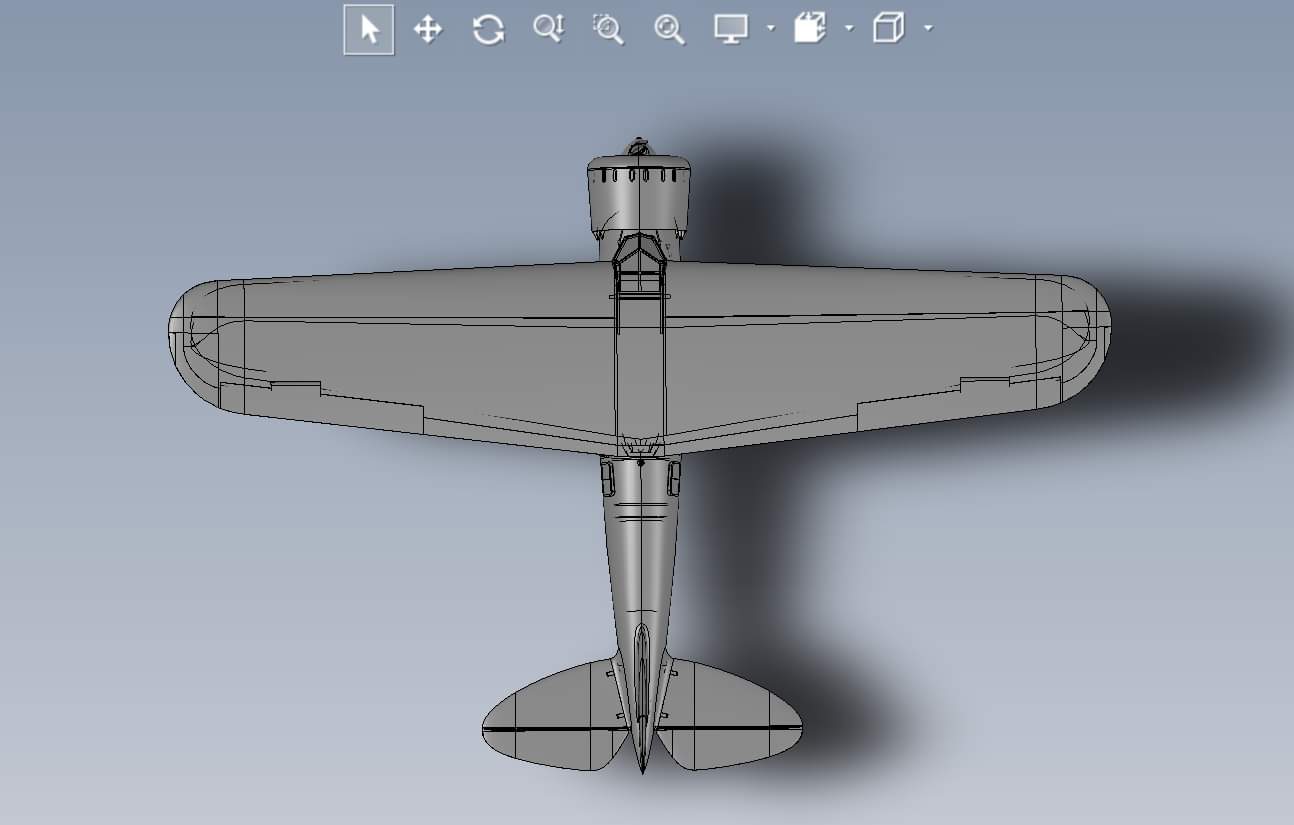Open the cube display style dropdown arrow
The width and height of the screenshot is (1294, 825).
(x=928, y=28)
